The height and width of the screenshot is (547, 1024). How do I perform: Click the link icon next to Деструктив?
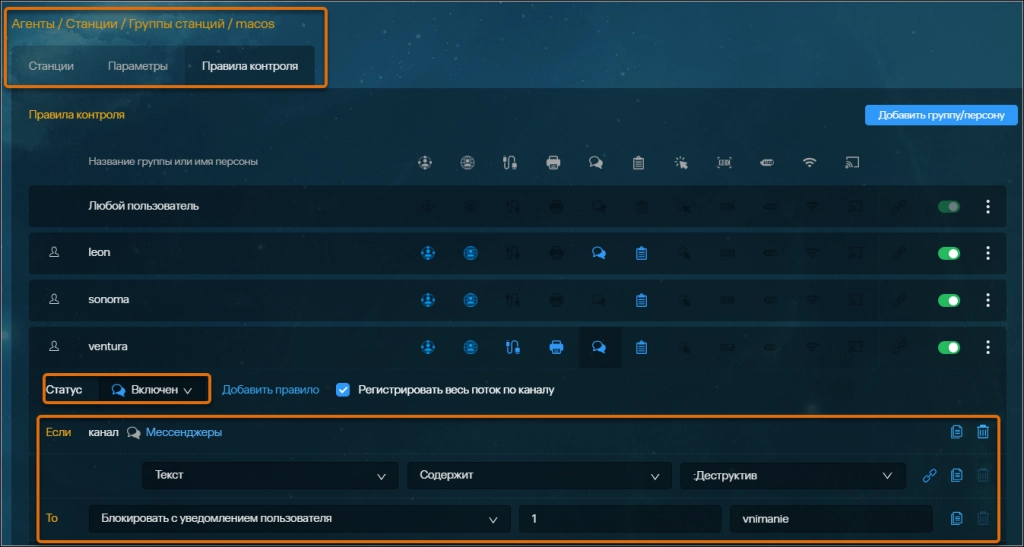(928, 476)
